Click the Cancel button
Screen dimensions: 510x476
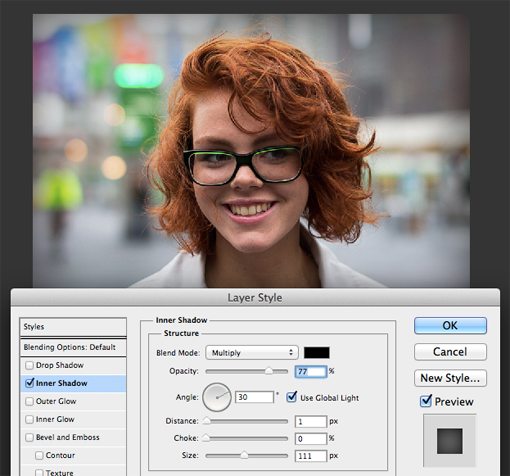[x=450, y=352]
